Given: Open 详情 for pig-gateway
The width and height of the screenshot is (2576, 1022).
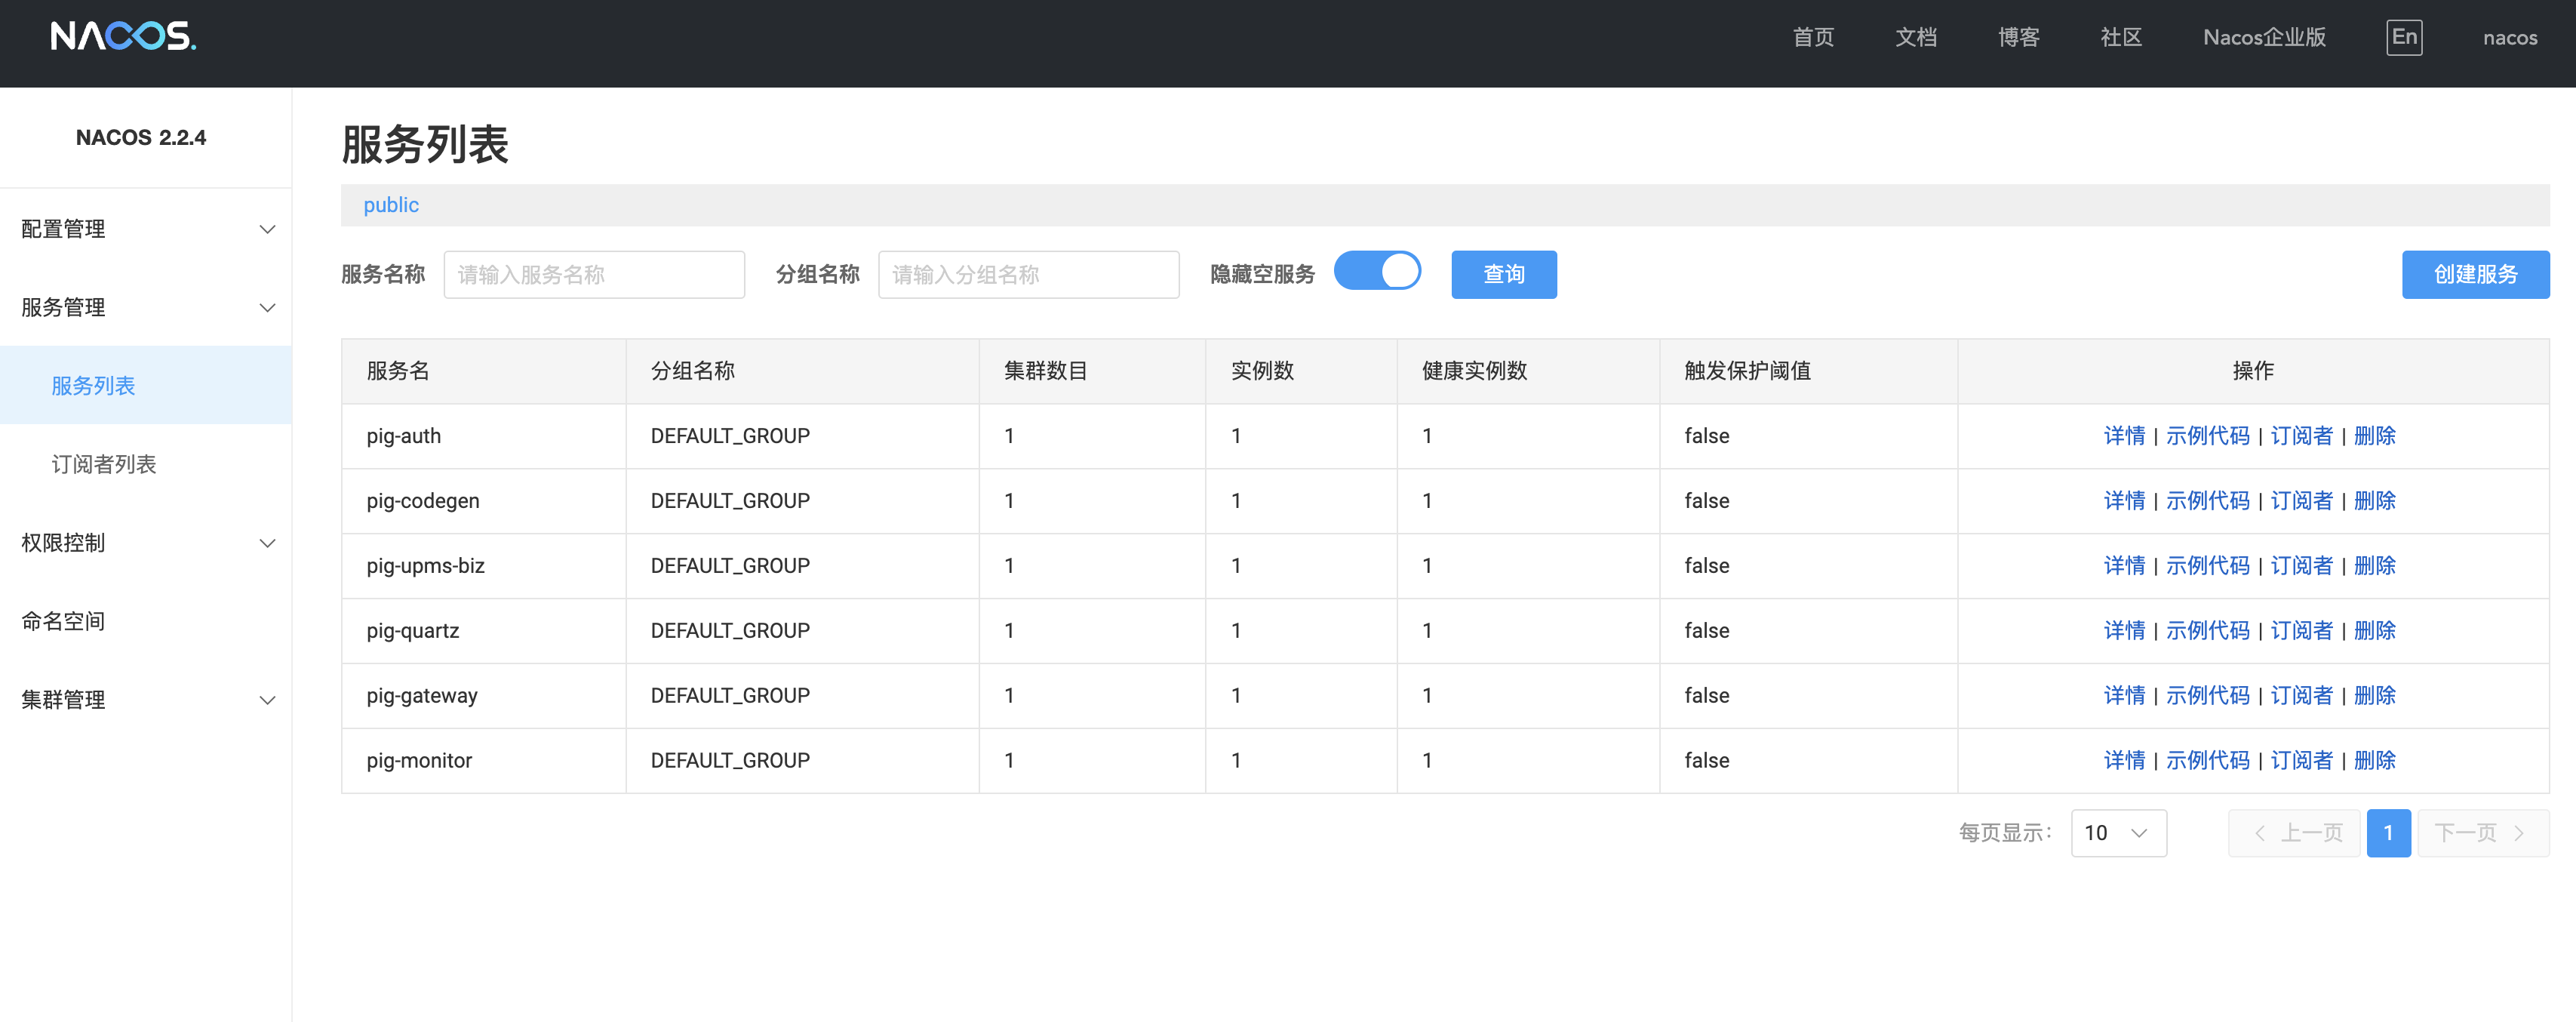Looking at the screenshot, I should [x=2124, y=696].
